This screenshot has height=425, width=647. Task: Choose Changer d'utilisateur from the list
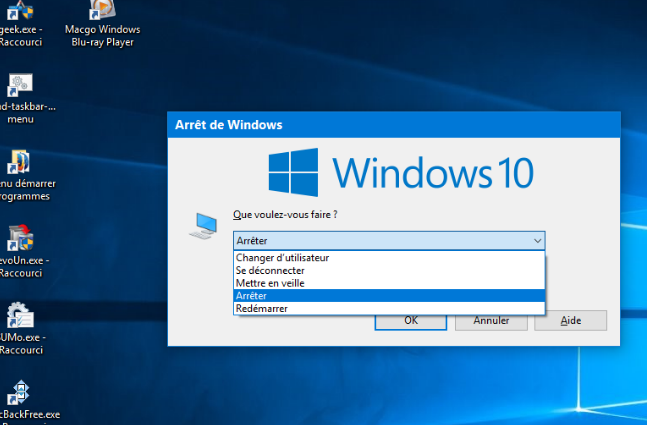(389, 257)
